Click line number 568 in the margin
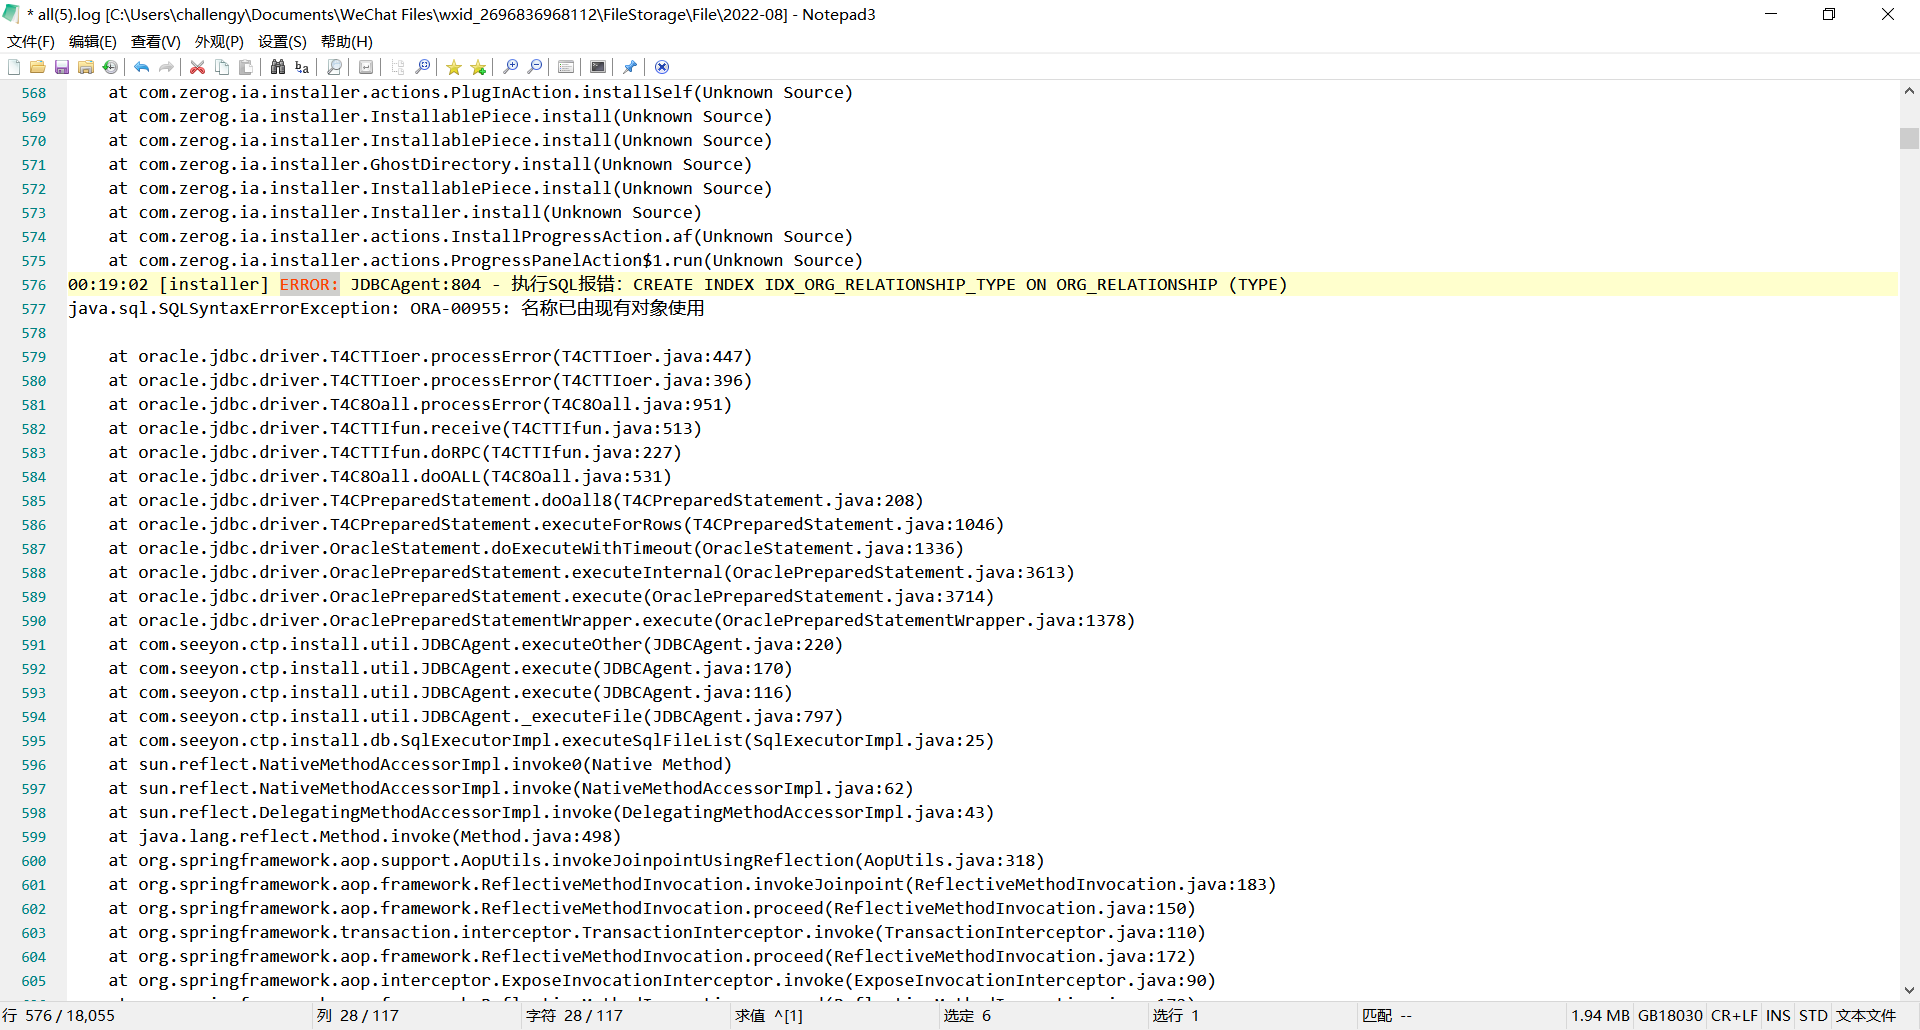Image resolution: width=1920 pixels, height=1030 pixels. (34, 93)
